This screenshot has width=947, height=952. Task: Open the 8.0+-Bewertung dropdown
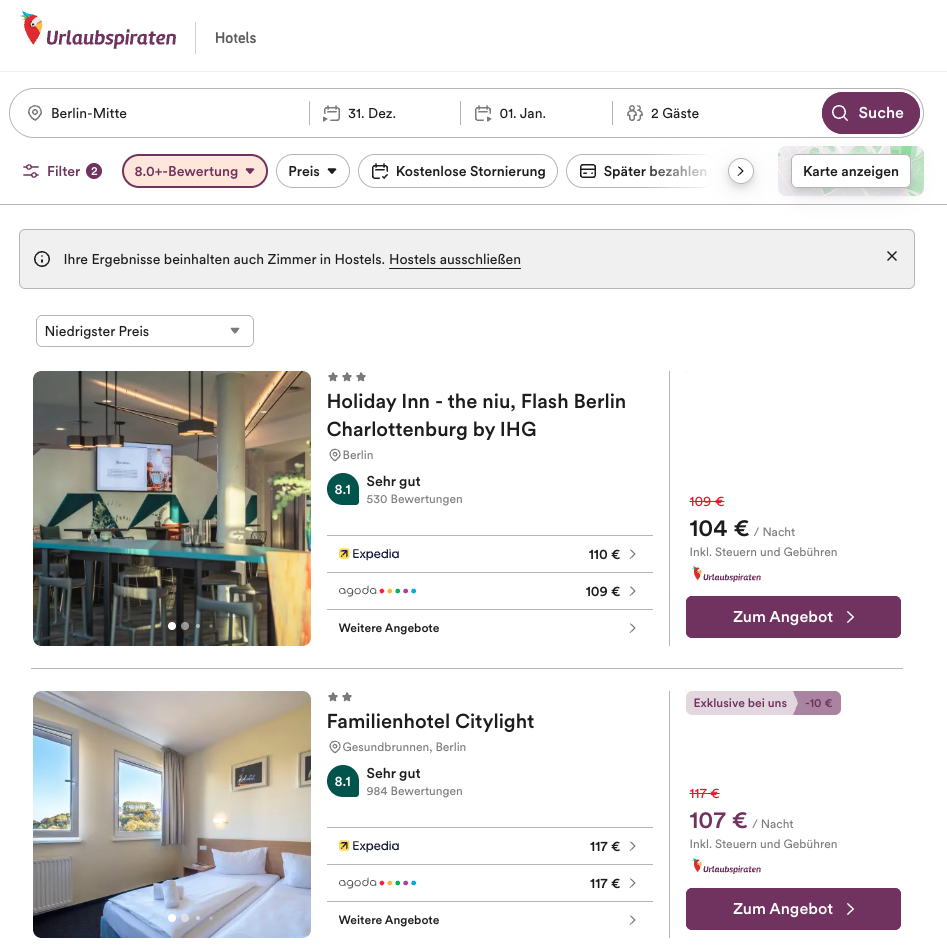click(x=195, y=171)
